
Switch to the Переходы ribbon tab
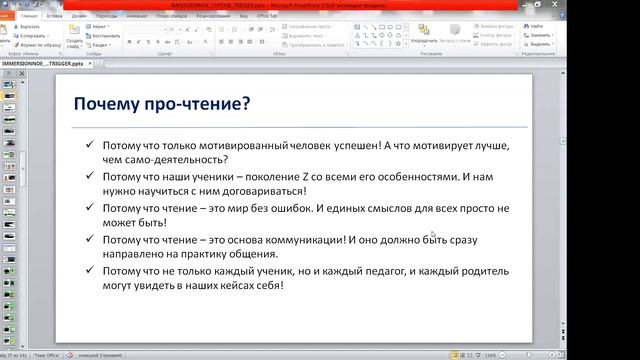coord(106,16)
